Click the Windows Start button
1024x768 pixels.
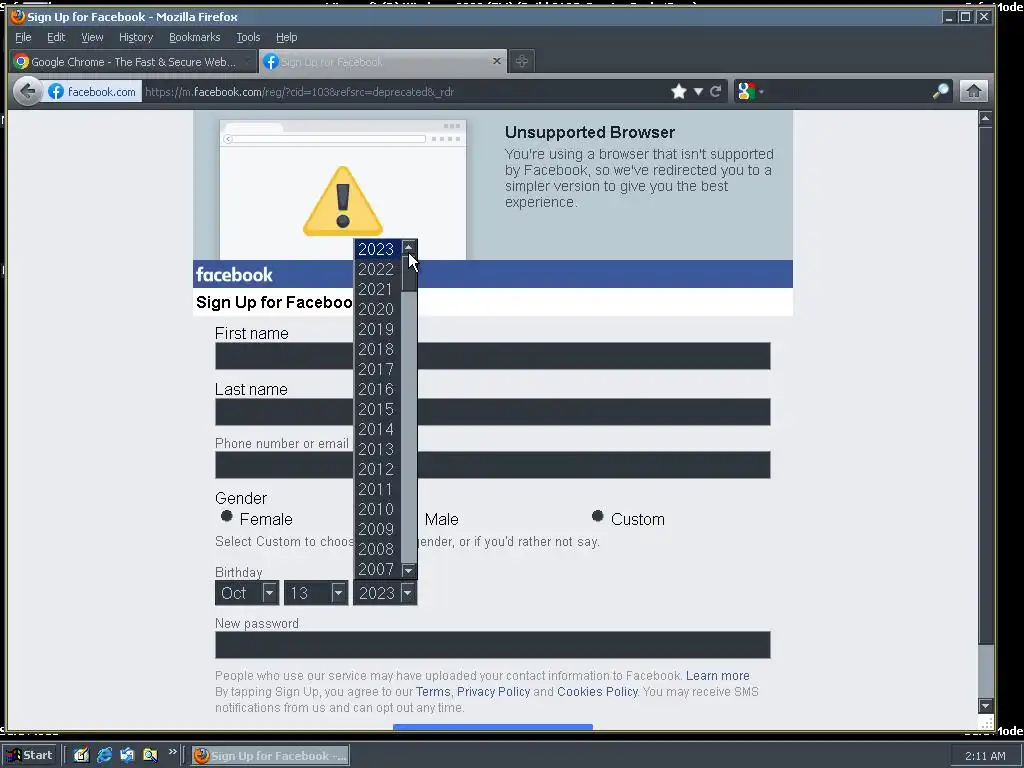pos(30,755)
